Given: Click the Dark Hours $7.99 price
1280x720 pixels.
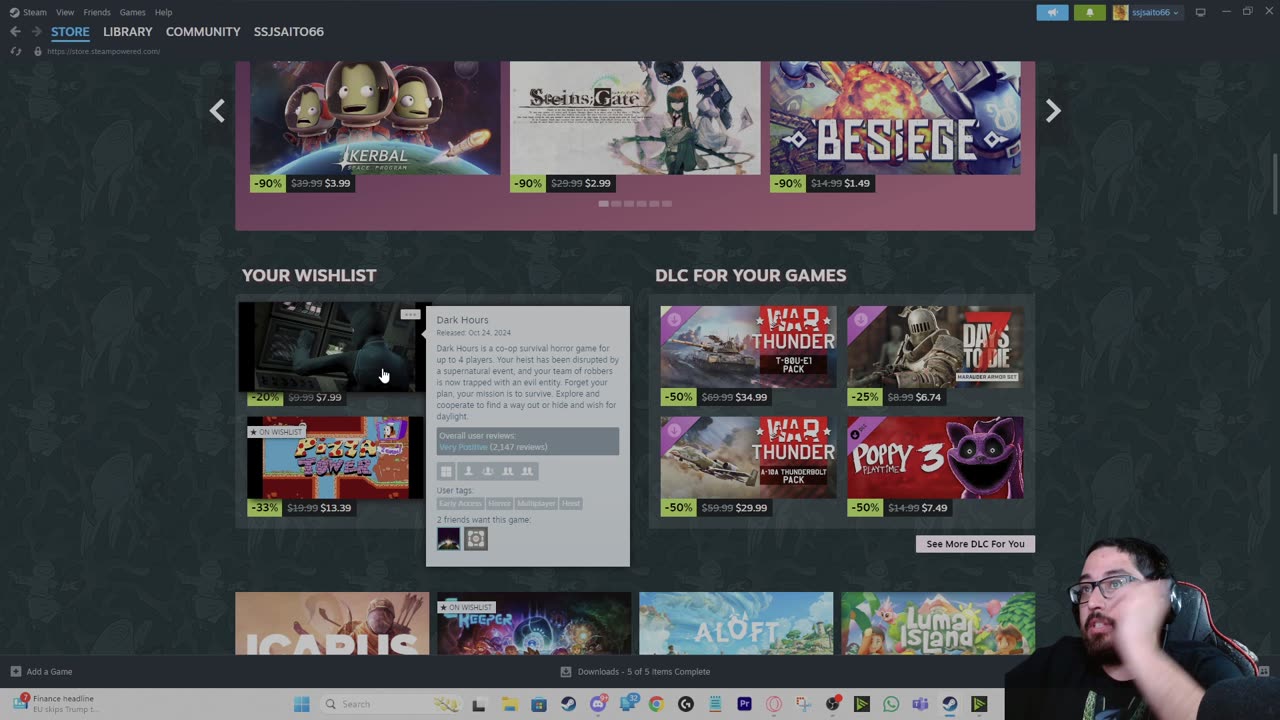Looking at the screenshot, I should (328, 397).
